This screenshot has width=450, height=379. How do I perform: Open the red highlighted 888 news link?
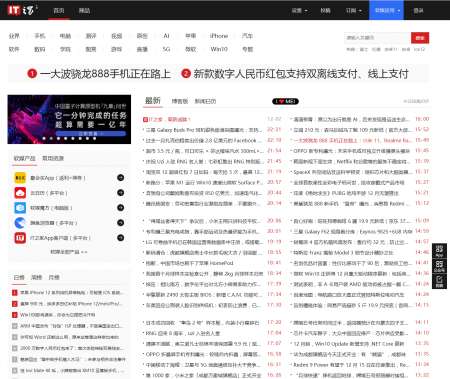(x=352, y=140)
